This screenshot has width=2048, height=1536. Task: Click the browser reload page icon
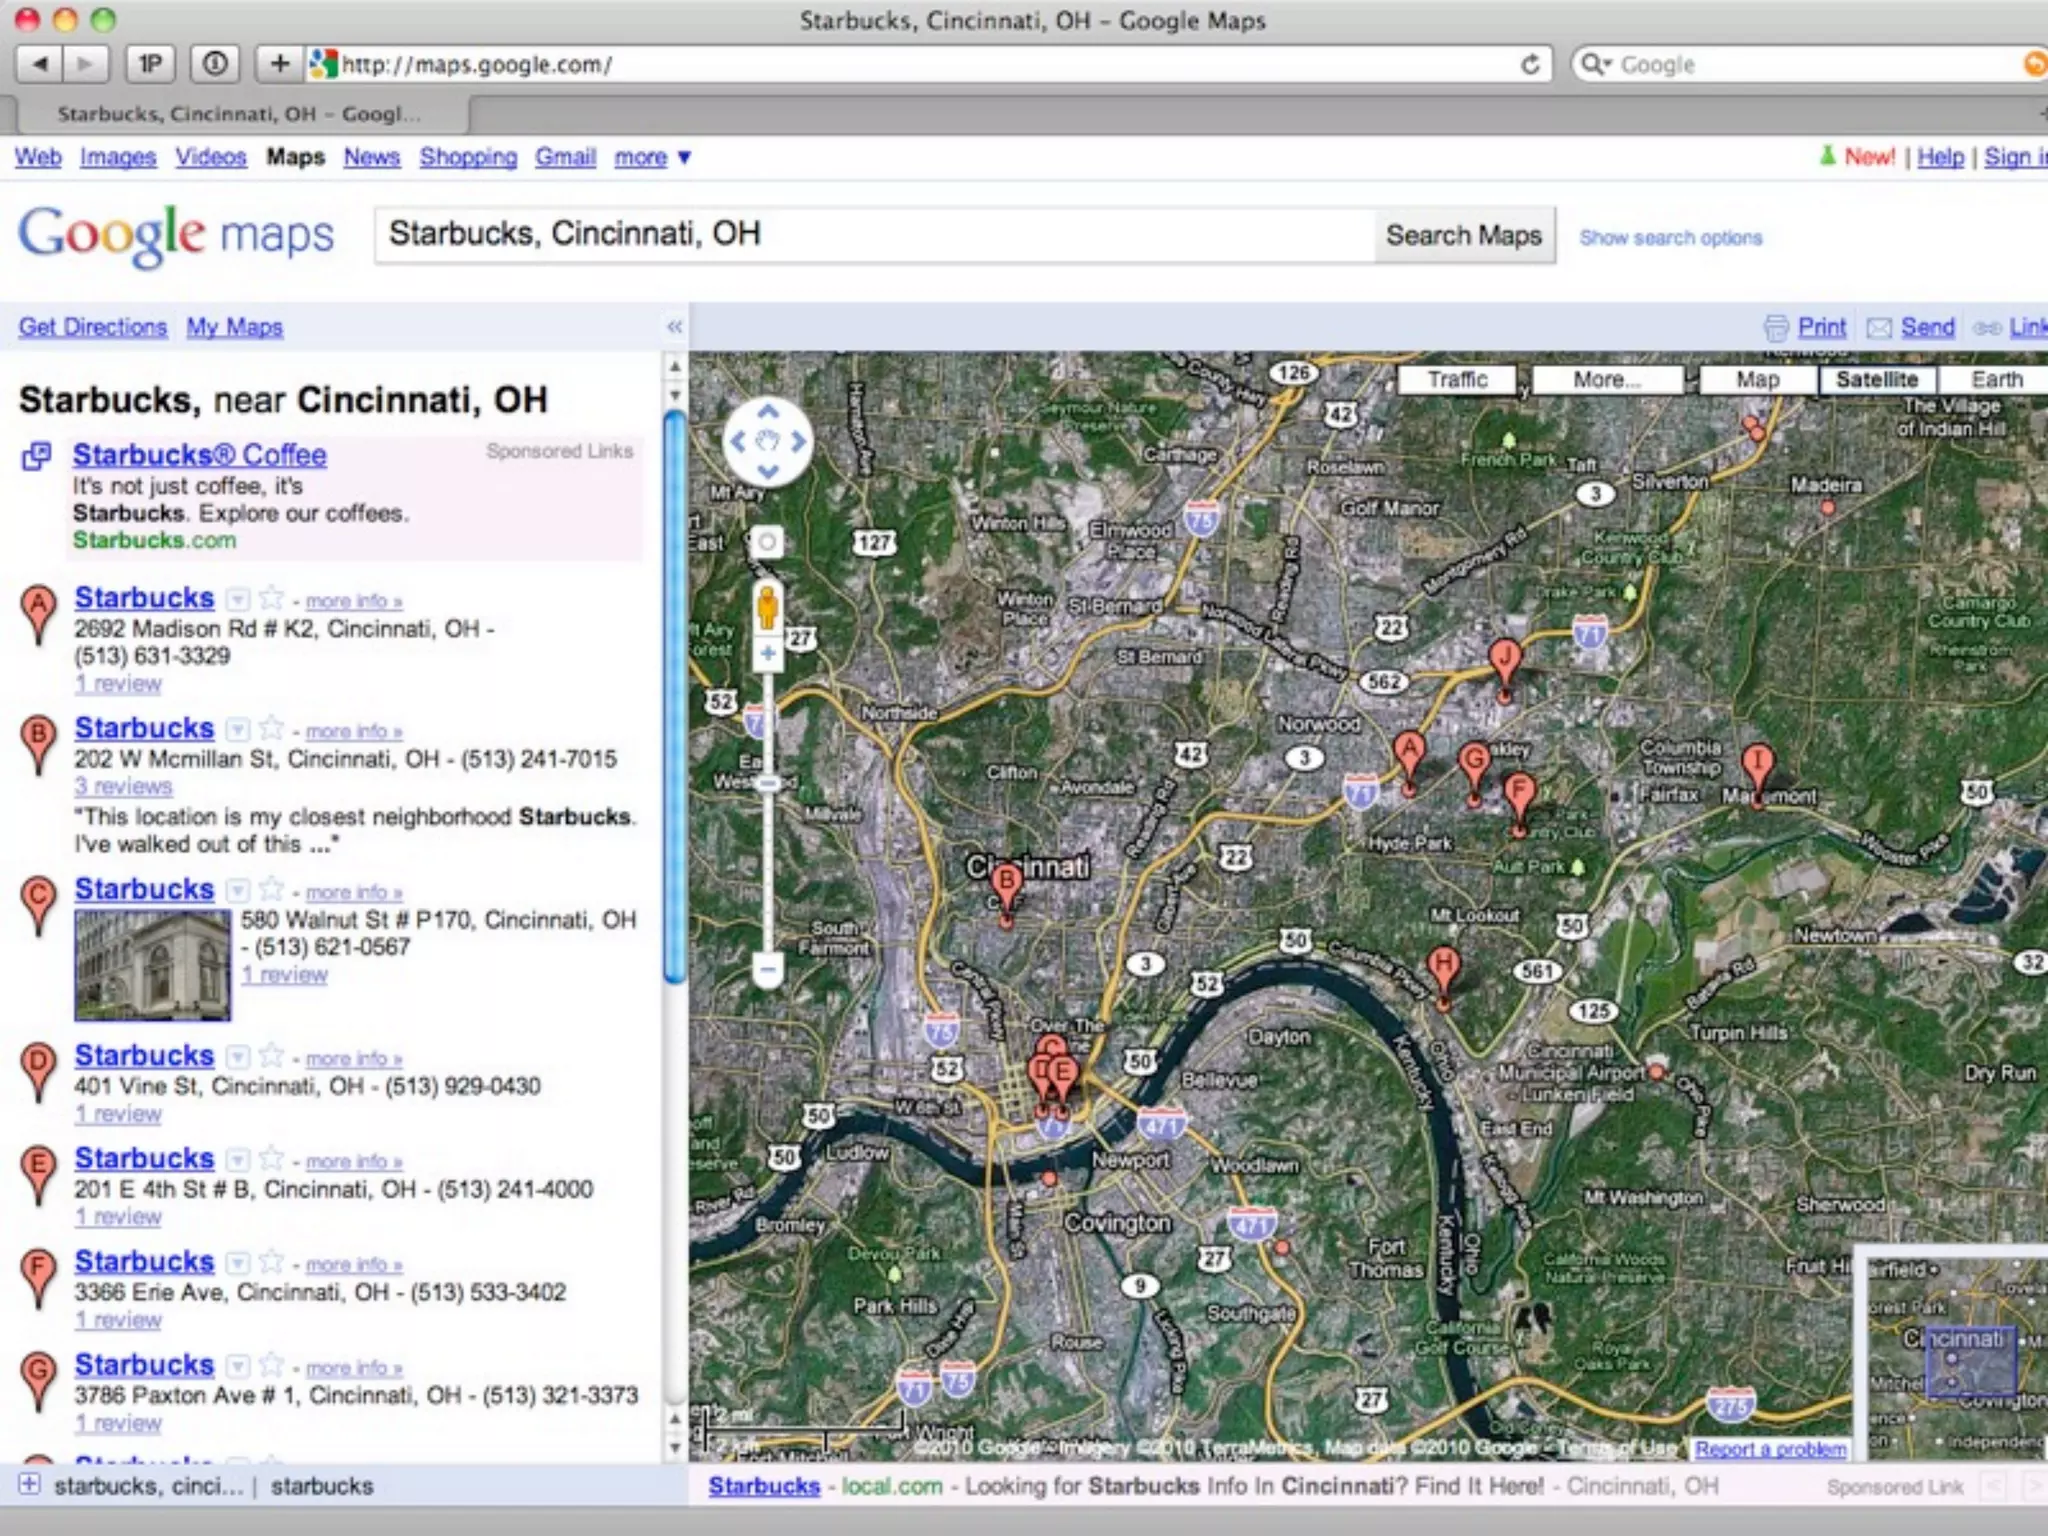(1530, 65)
